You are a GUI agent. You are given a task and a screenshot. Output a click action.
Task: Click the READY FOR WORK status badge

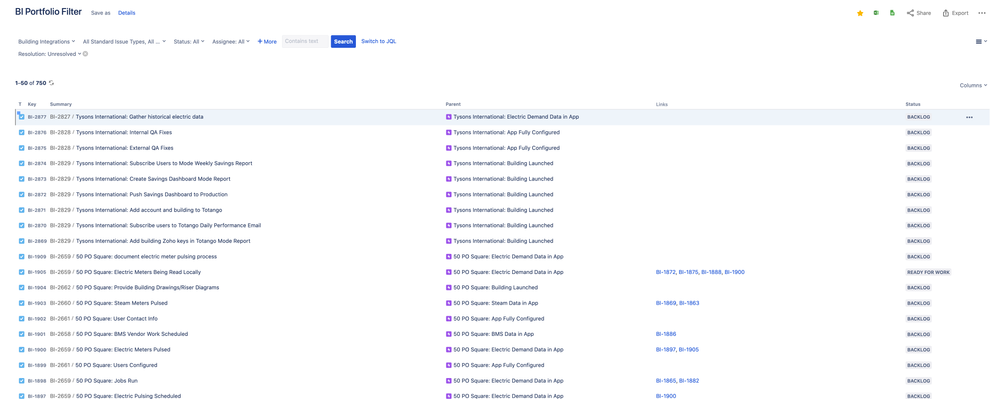click(928, 272)
